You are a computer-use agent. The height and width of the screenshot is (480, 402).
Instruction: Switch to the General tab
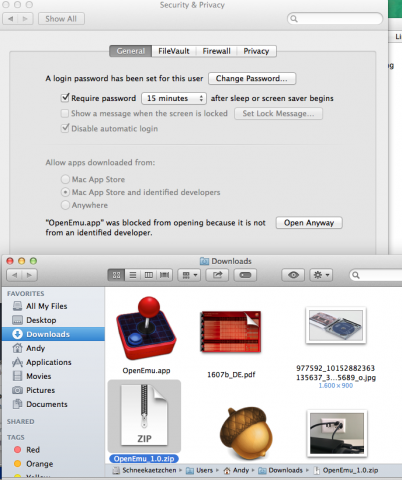coord(131,51)
